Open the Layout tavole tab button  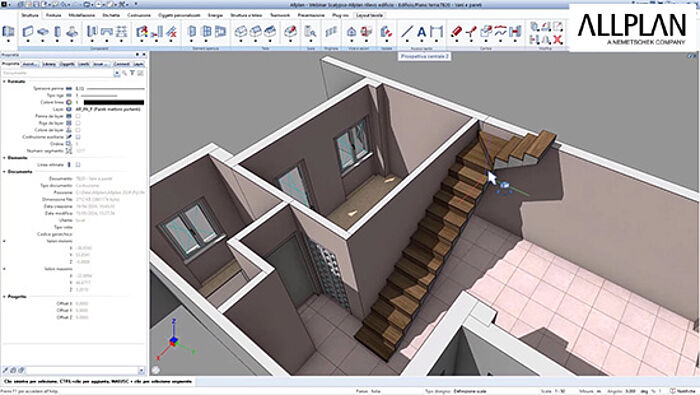(x=369, y=15)
